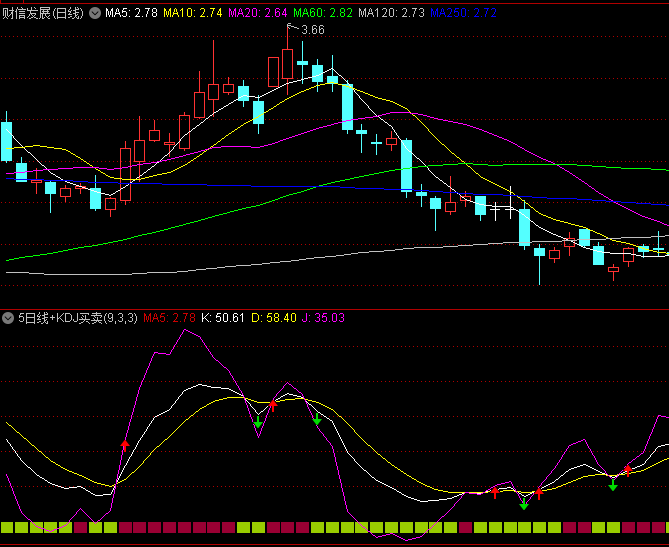This screenshot has width=669, height=547.
Task: Expand the 5日线+KDJ买卖 indicator dropdown icon
Action: point(8,318)
